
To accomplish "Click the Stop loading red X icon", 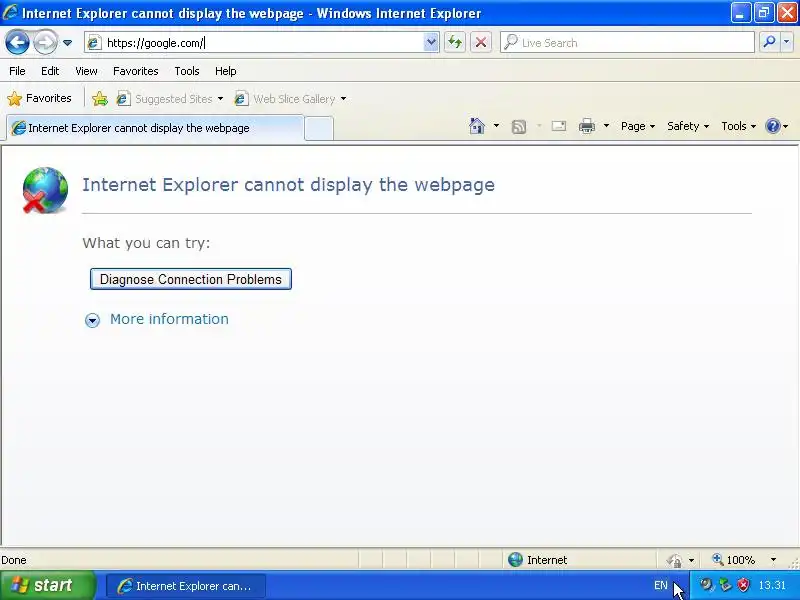I will click(x=481, y=42).
